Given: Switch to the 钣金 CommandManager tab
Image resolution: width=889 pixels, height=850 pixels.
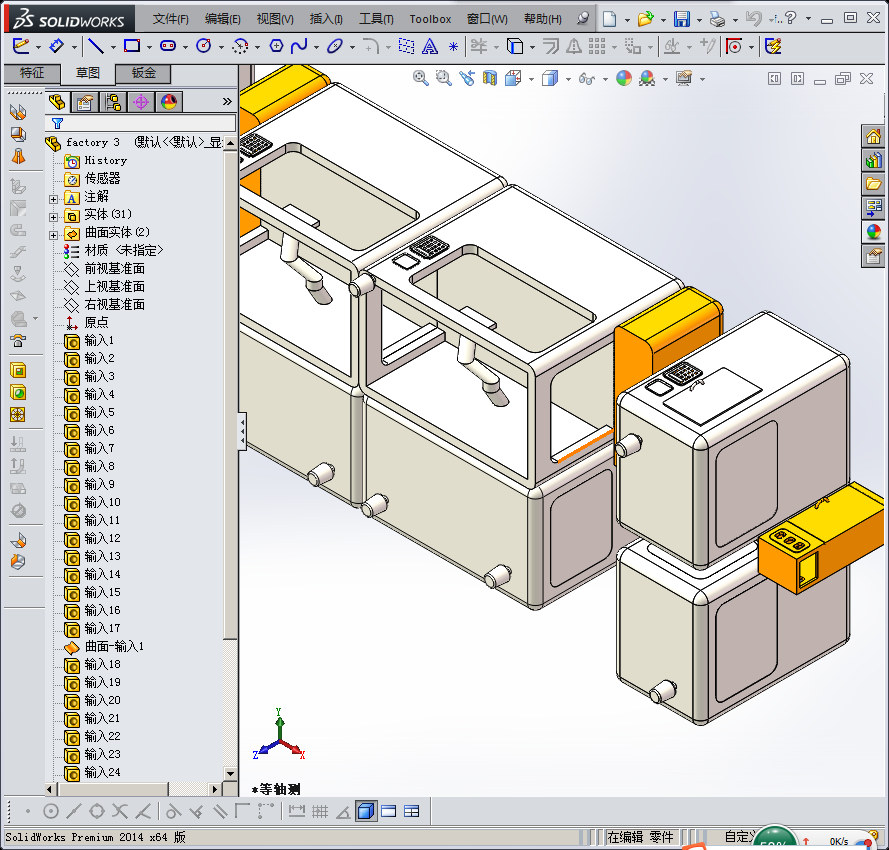Looking at the screenshot, I should tap(142, 73).
